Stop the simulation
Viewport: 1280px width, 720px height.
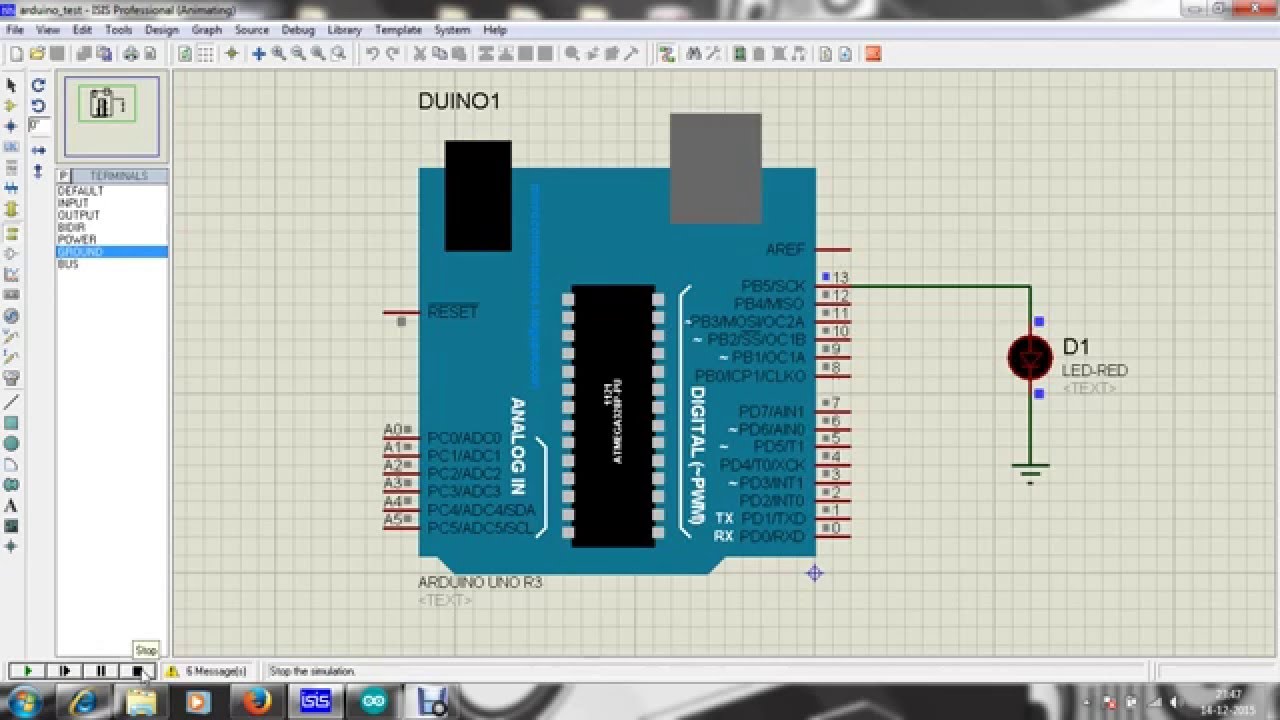[137, 671]
